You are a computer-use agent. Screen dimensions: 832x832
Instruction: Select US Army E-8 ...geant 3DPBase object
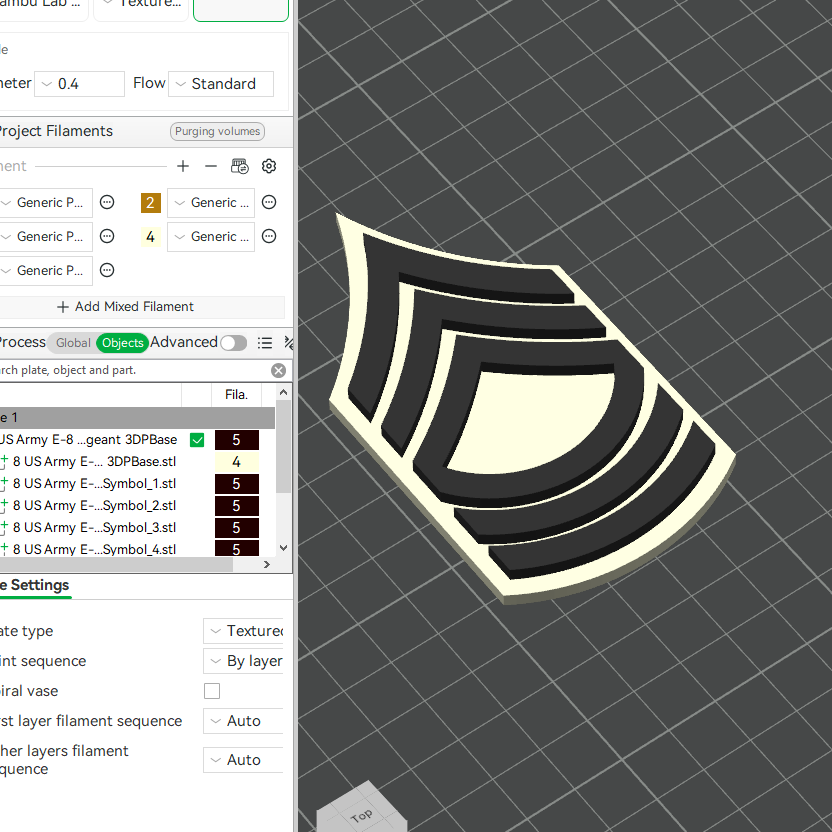coord(89,440)
